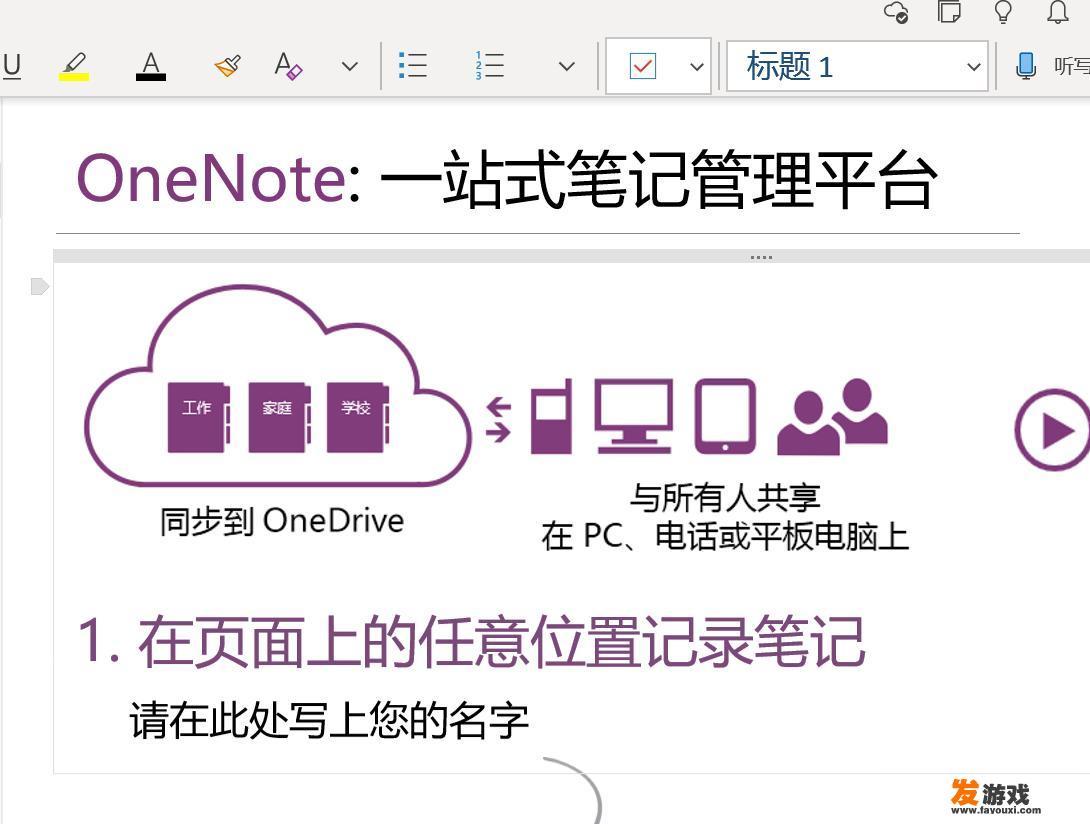Expand more font formatting options
1090x824 pixels.
coord(350,67)
